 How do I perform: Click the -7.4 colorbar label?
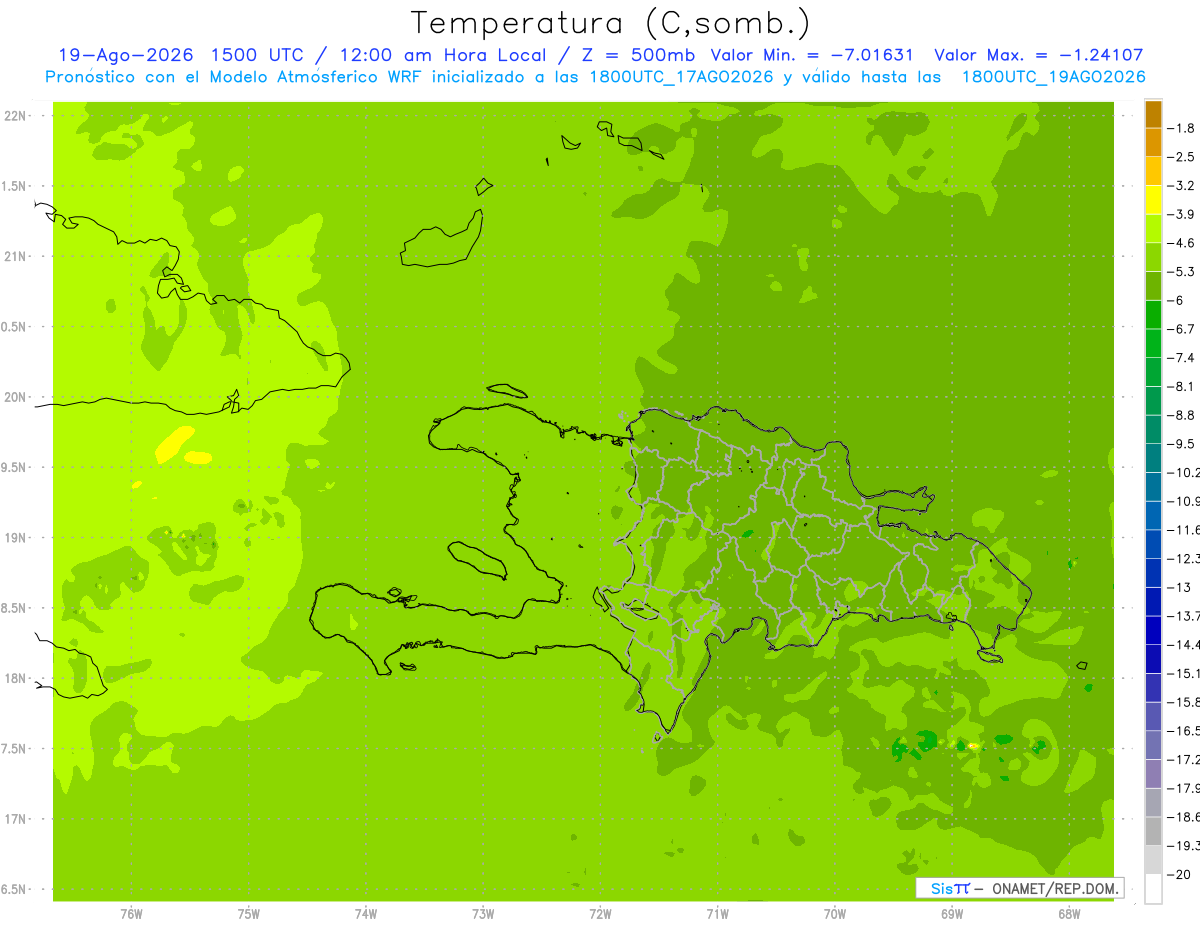(1181, 357)
